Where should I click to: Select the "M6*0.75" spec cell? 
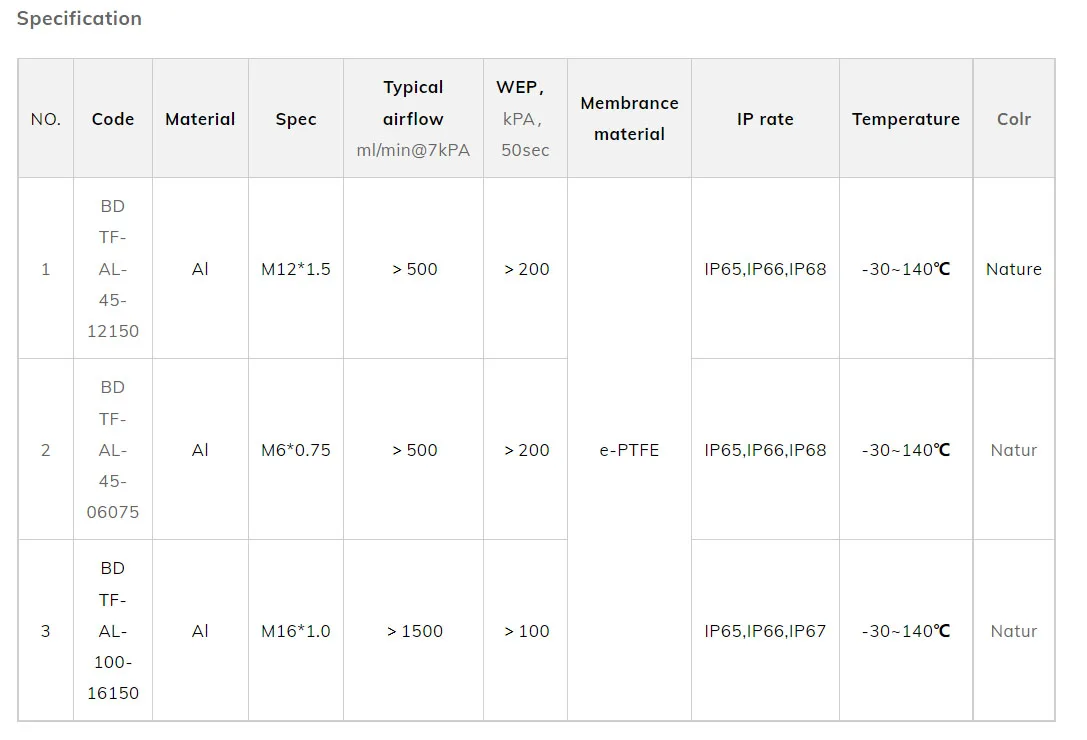click(296, 450)
